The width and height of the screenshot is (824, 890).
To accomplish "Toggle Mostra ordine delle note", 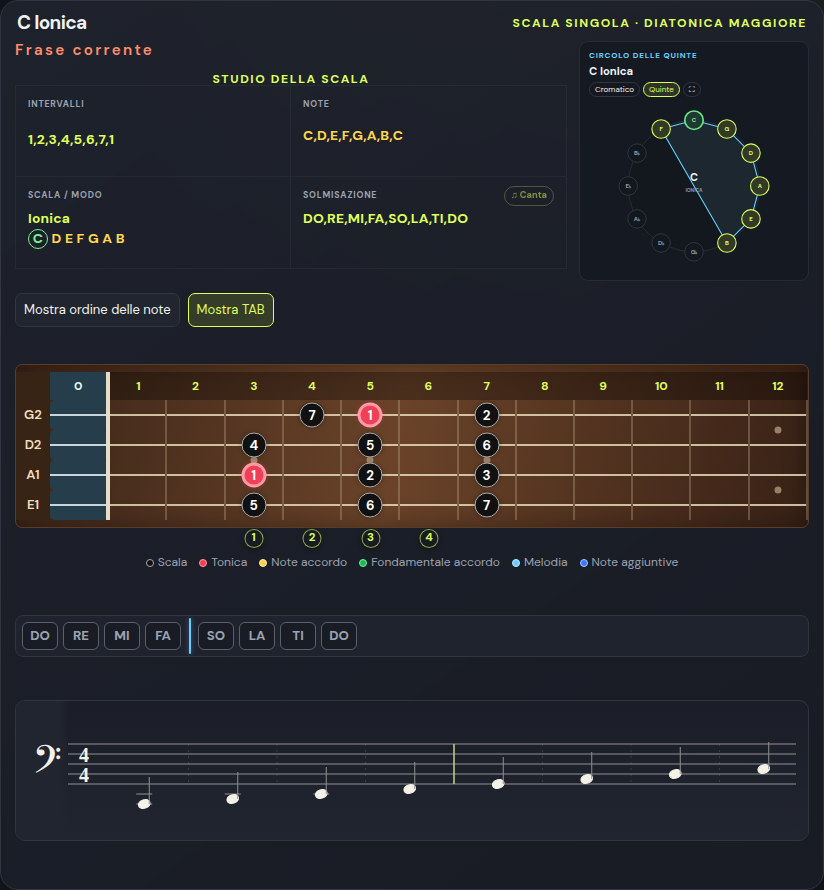I will (x=97, y=310).
